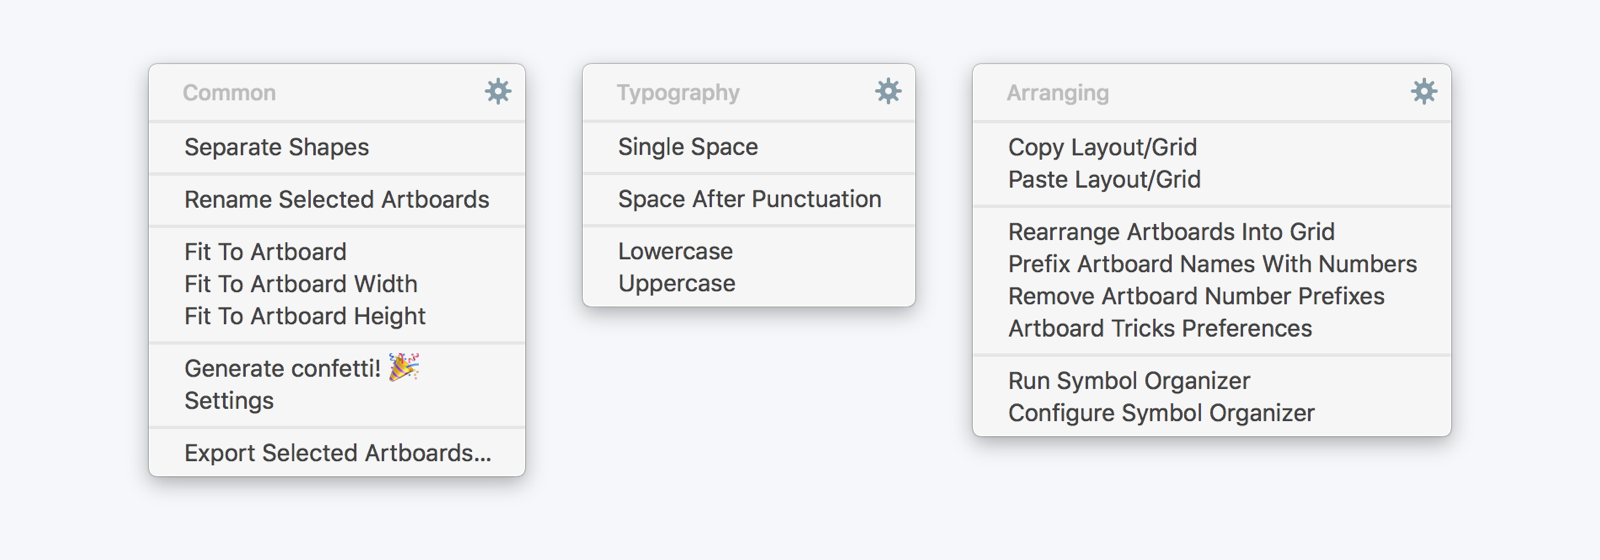Run Symbol Organizer command
Viewport: 1600px width, 560px height.
[x=1129, y=381]
